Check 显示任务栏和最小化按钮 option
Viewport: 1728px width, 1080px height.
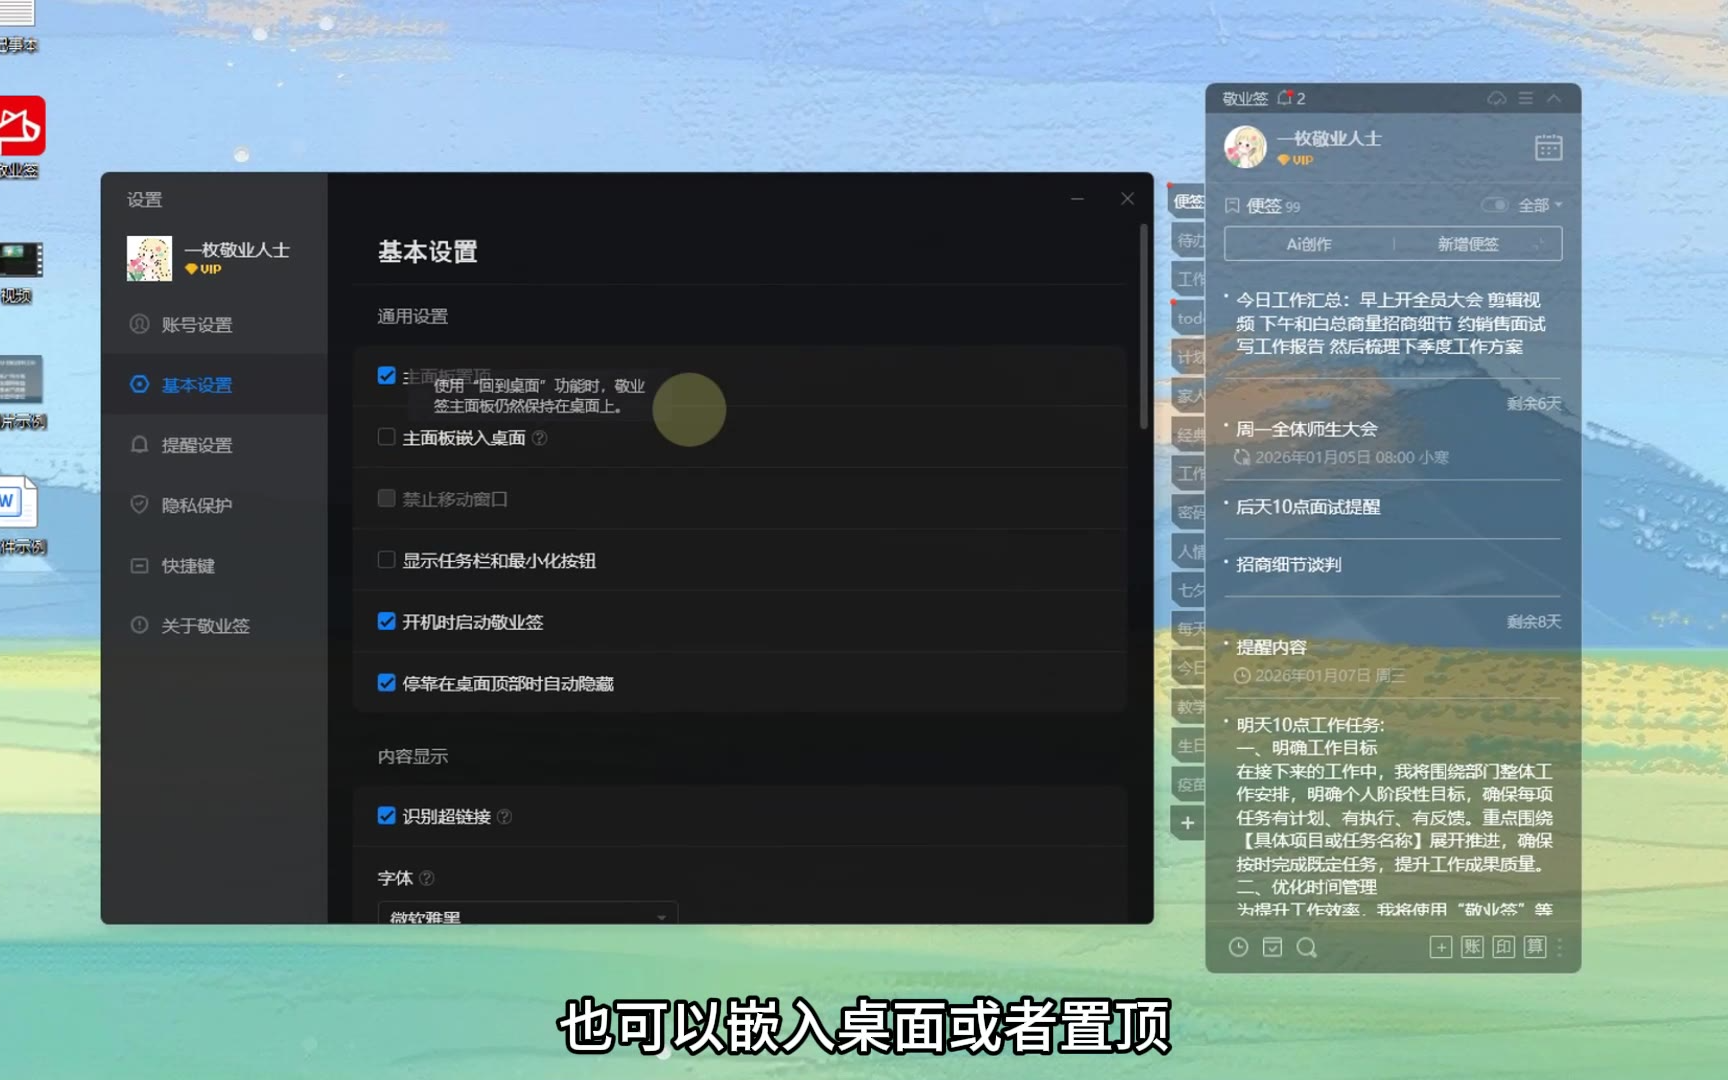[386, 560]
